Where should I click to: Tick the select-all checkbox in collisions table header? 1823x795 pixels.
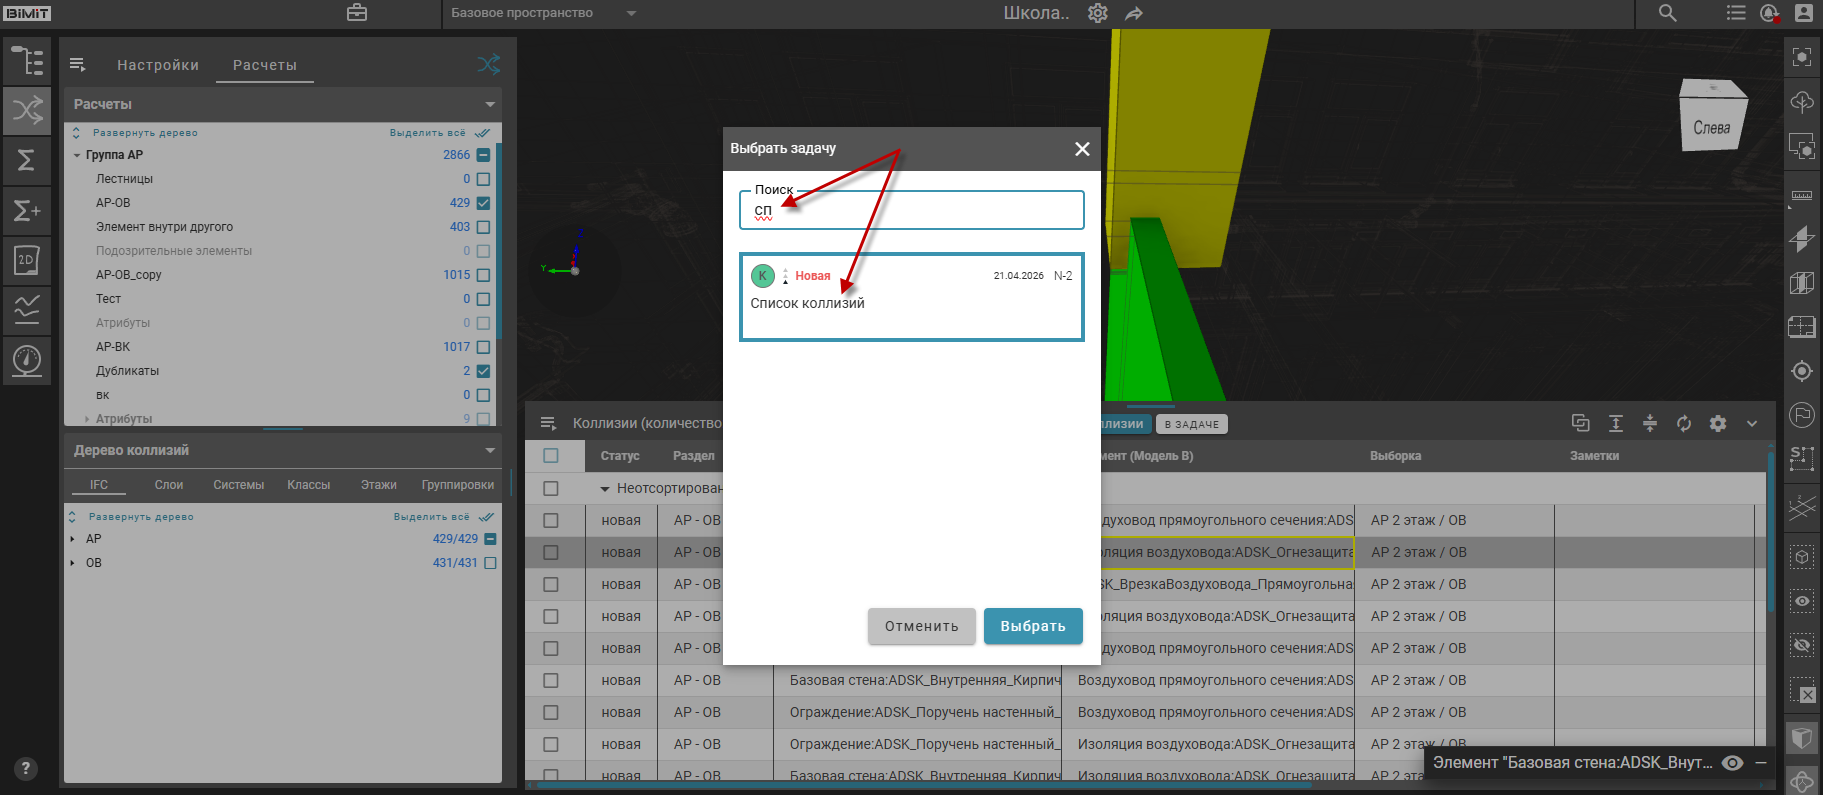tap(551, 456)
